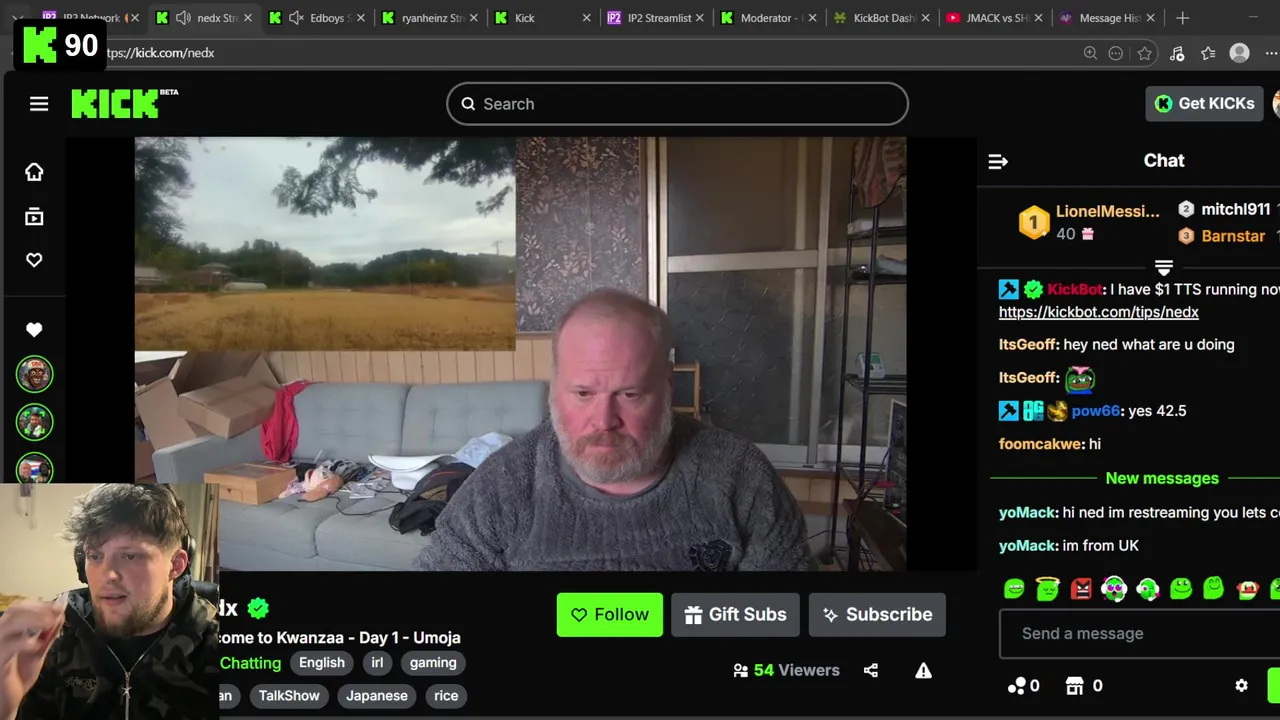Insert the angry red face emote
The height and width of the screenshot is (720, 1280).
(1081, 589)
